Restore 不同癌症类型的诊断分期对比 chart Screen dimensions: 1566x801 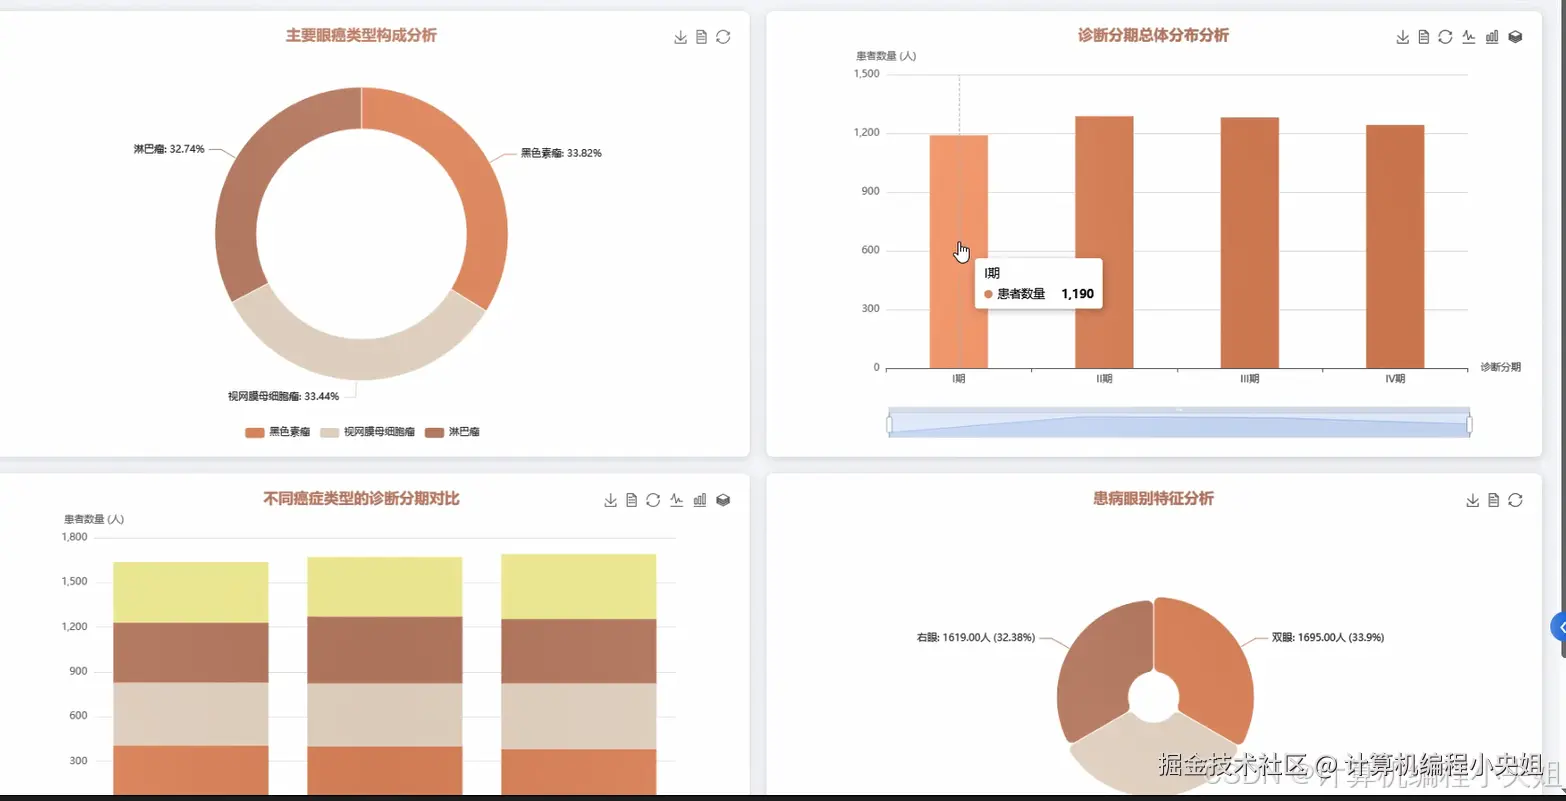[x=653, y=500]
